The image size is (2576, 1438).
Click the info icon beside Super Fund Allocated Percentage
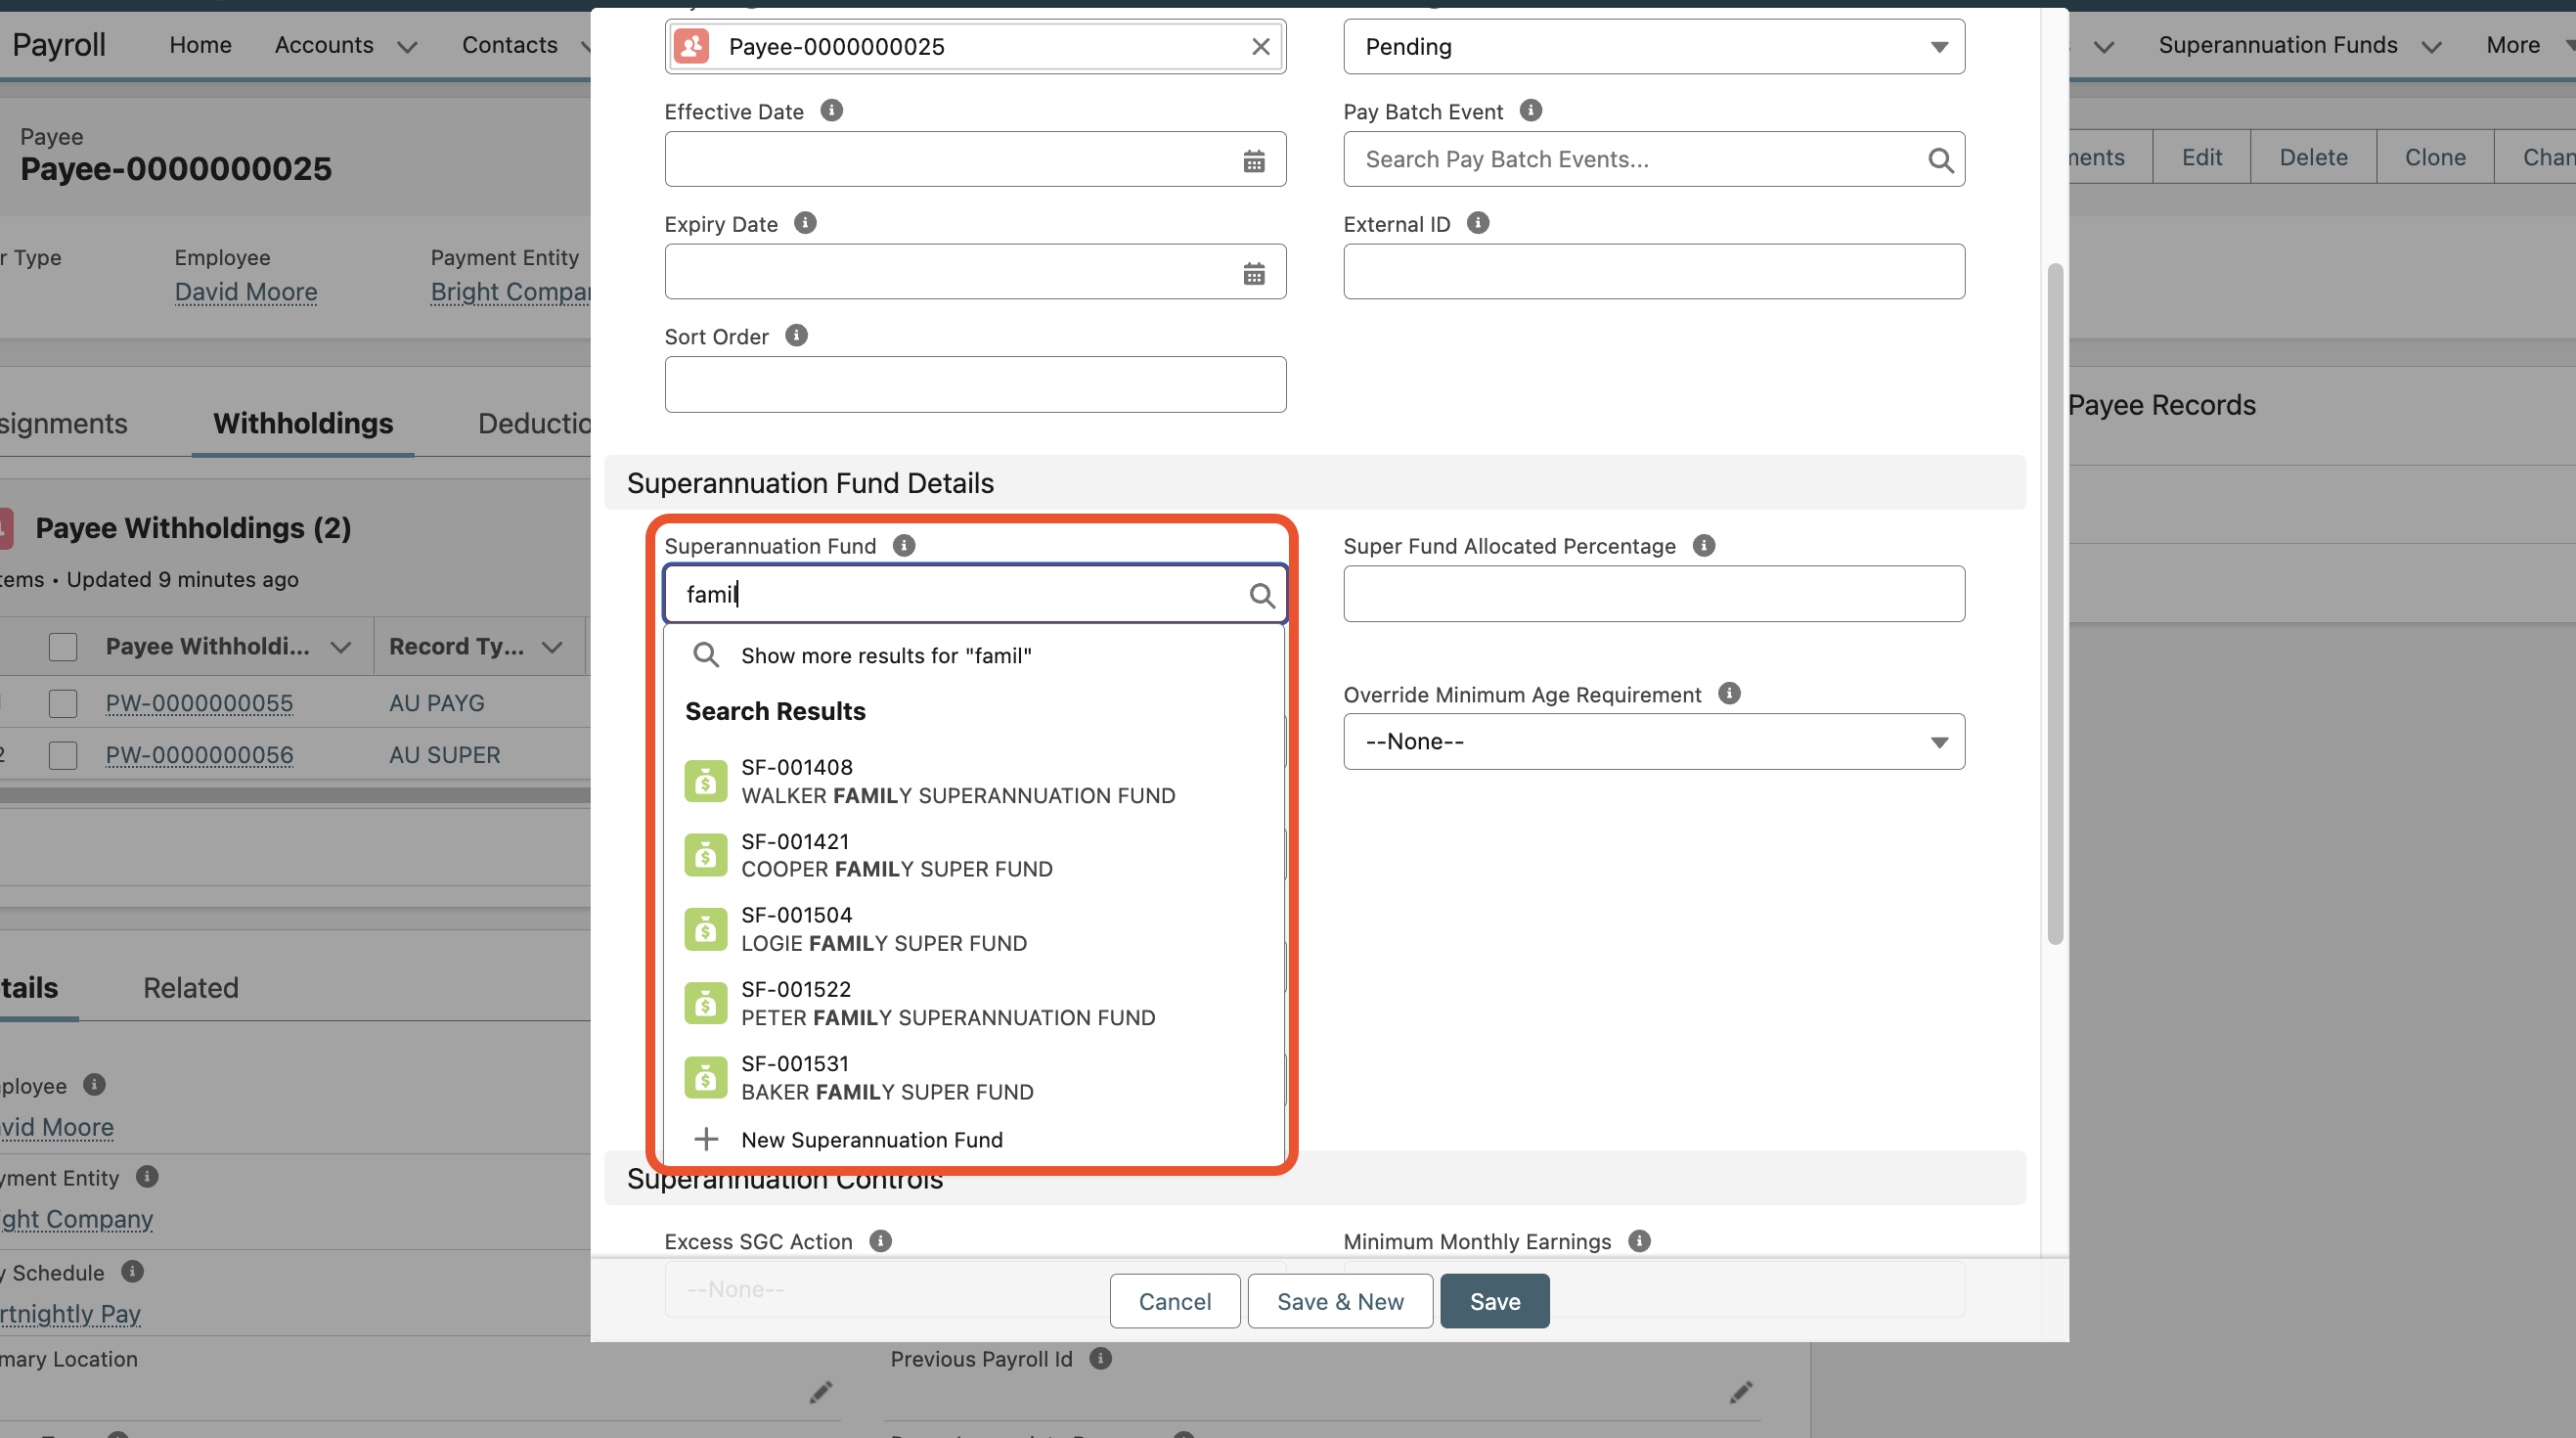click(1704, 545)
